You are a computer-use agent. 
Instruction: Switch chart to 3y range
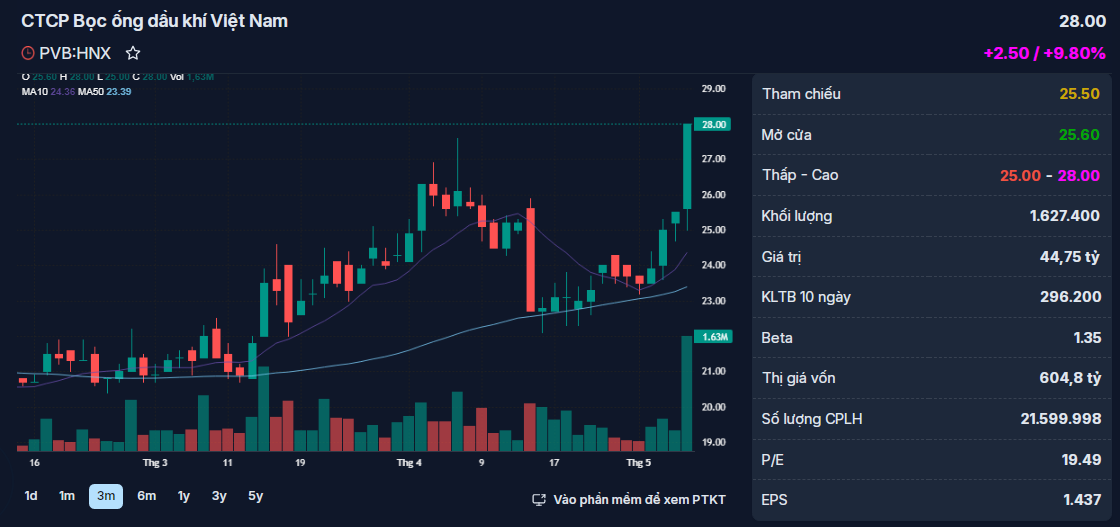click(219, 496)
